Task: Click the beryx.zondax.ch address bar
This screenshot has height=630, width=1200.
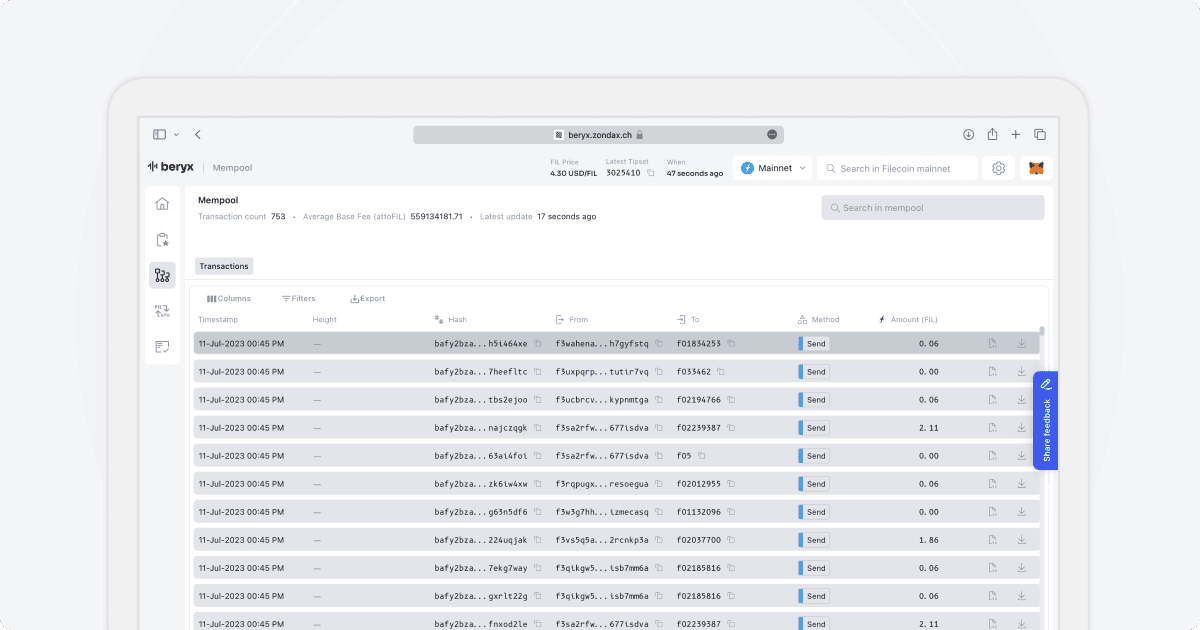Action: 598,134
